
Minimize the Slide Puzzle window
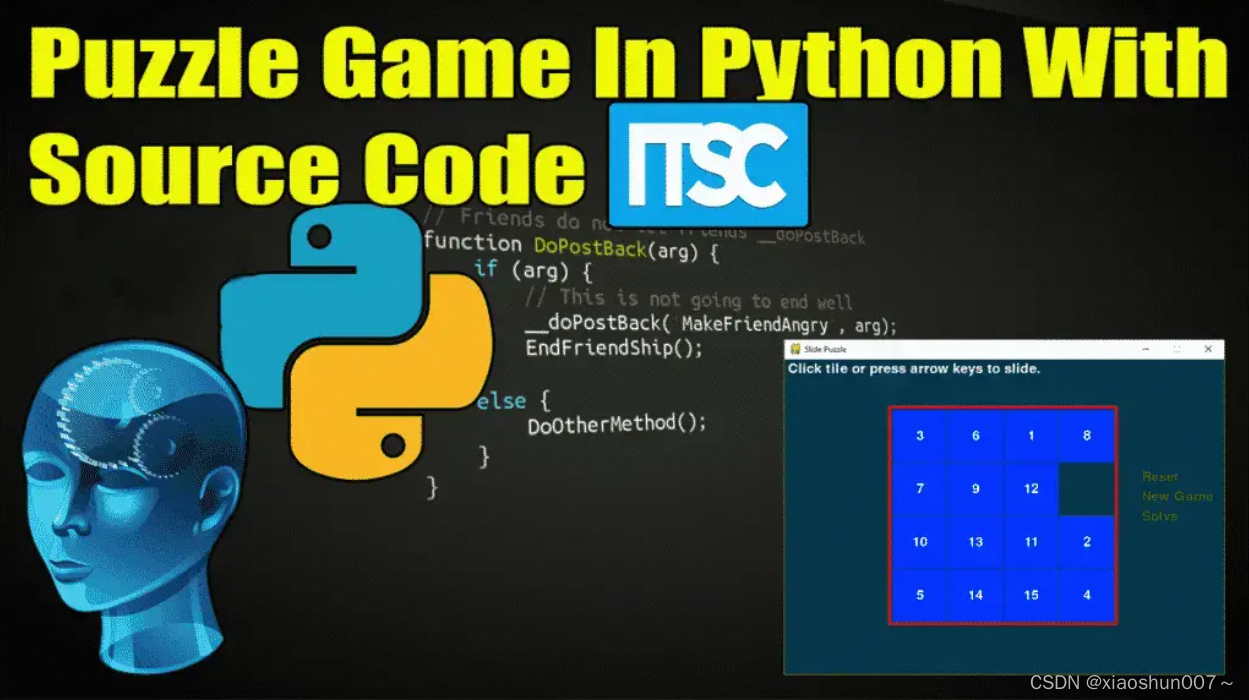(1145, 349)
